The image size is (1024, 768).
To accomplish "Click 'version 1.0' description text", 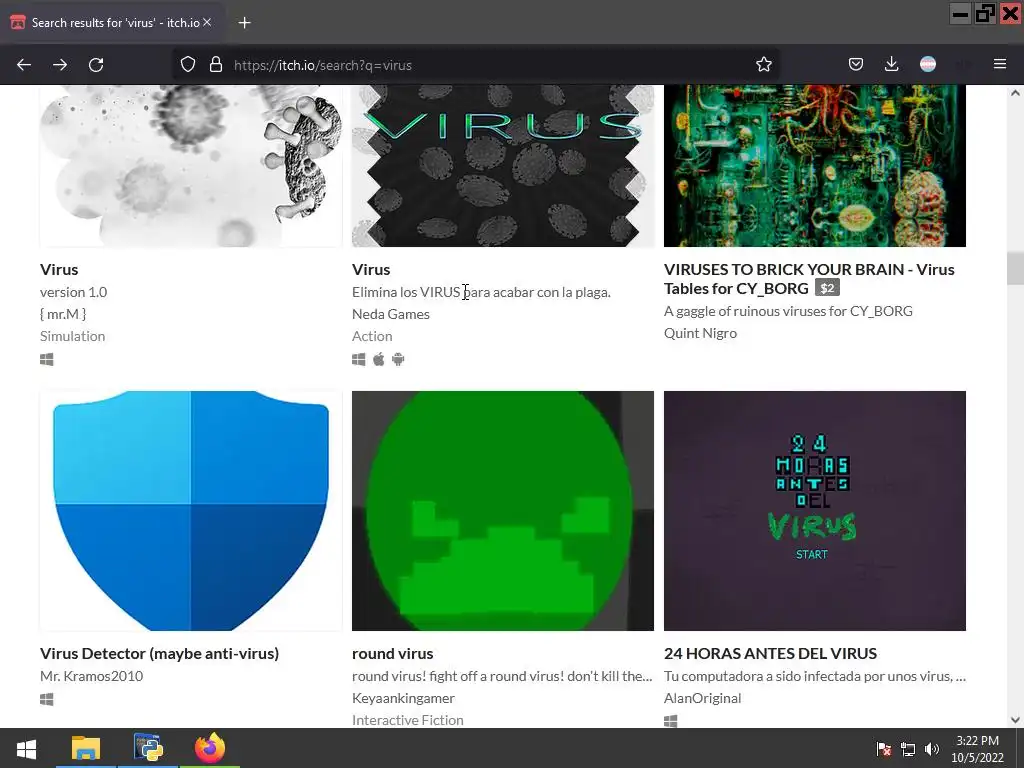I will click(73, 292).
